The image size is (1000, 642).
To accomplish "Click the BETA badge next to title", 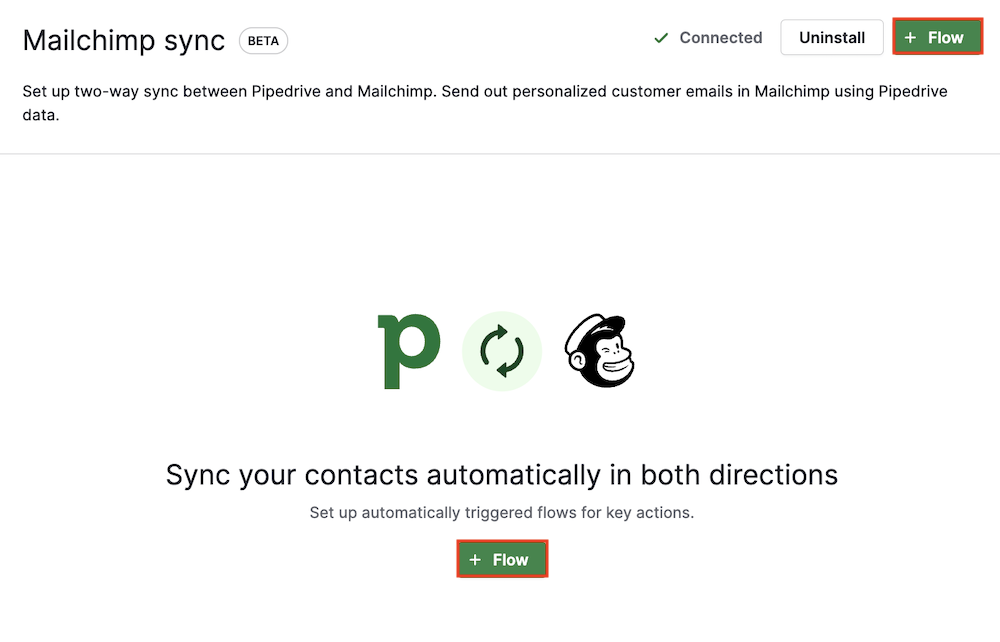I will pyautogui.click(x=263, y=41).
